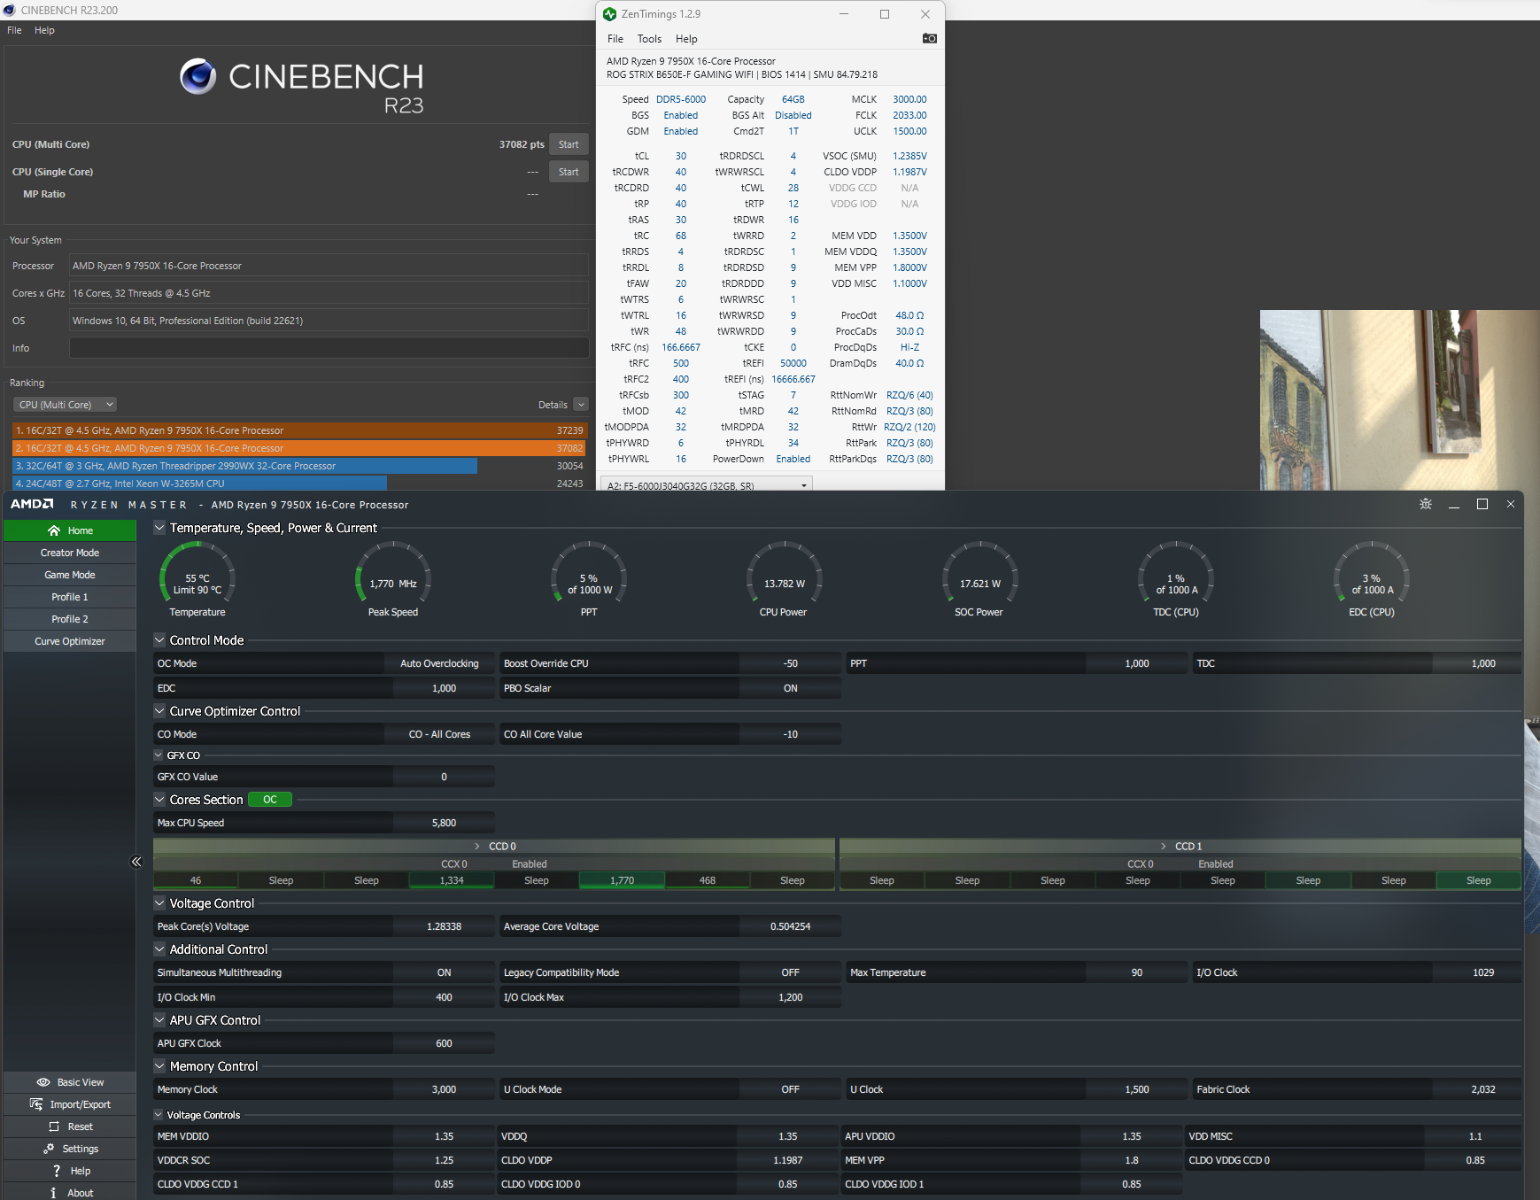Collapse the Control Mode section
Screen dimensions: 1540x1200
tap(159, 640)
